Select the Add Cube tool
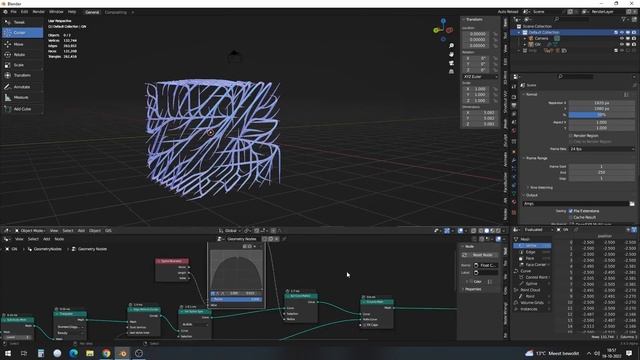640x360 pixels. click(22, 109)
